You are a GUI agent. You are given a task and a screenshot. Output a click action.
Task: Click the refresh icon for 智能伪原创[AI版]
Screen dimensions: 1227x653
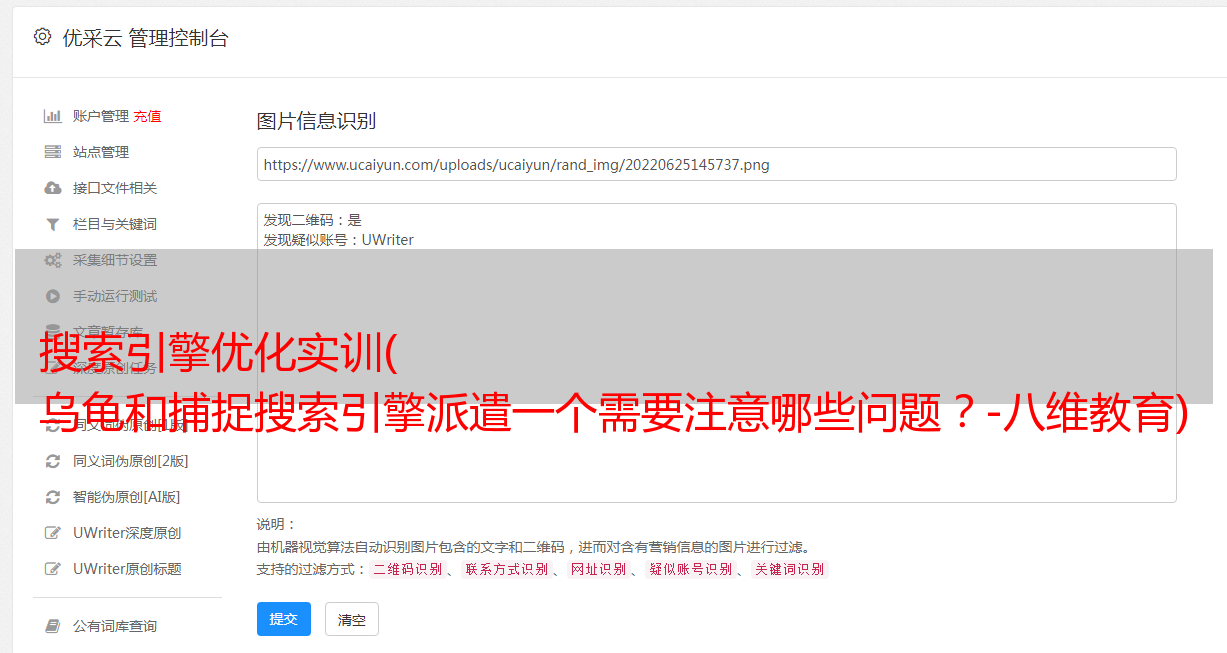pos(53,497)
